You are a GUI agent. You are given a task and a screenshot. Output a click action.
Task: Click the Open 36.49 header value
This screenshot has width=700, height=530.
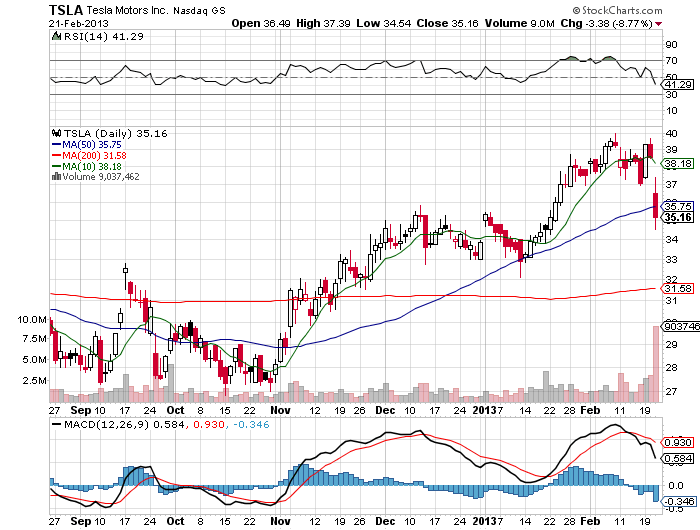point(262,23)
